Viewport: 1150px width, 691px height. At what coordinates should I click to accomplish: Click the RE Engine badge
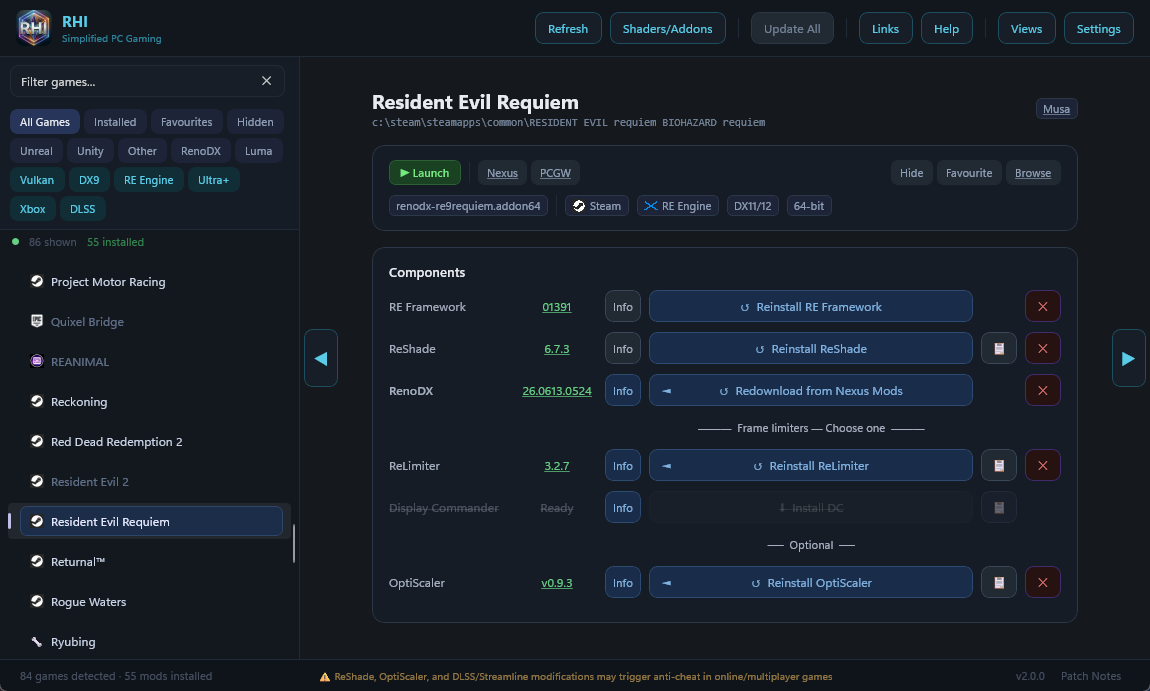[678, 206]
